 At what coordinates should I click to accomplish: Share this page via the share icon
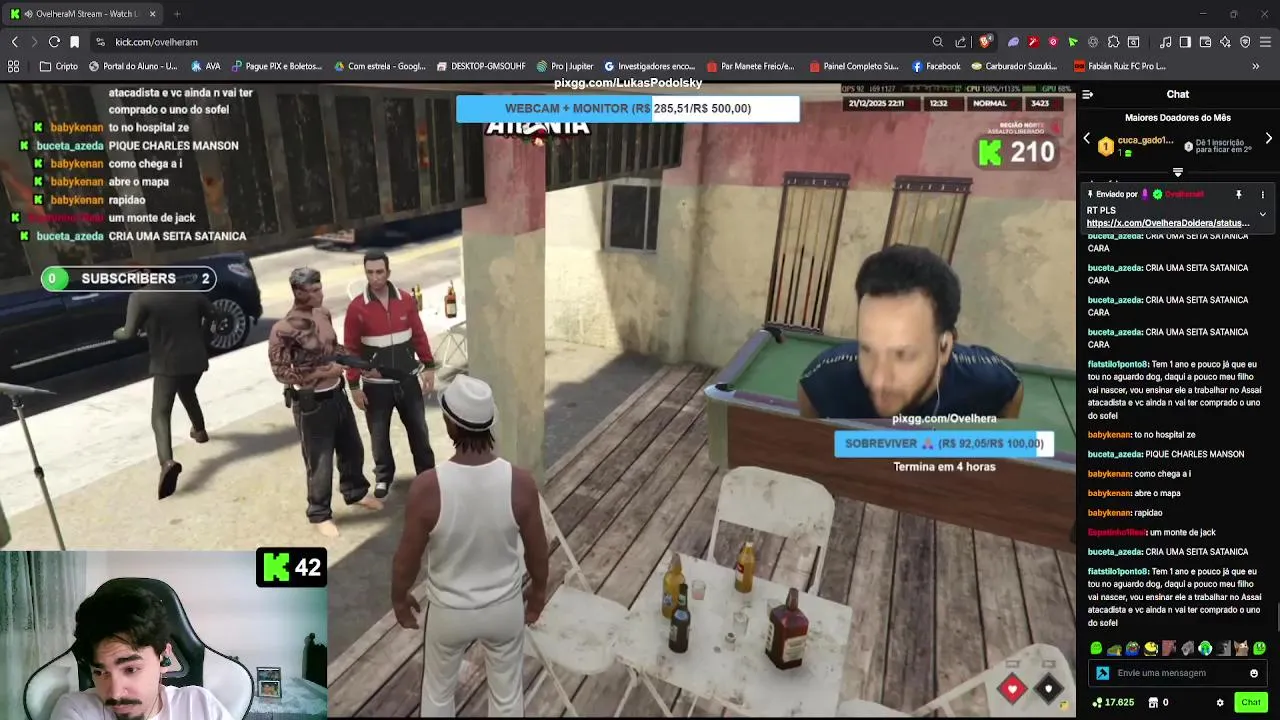[961, 42]
